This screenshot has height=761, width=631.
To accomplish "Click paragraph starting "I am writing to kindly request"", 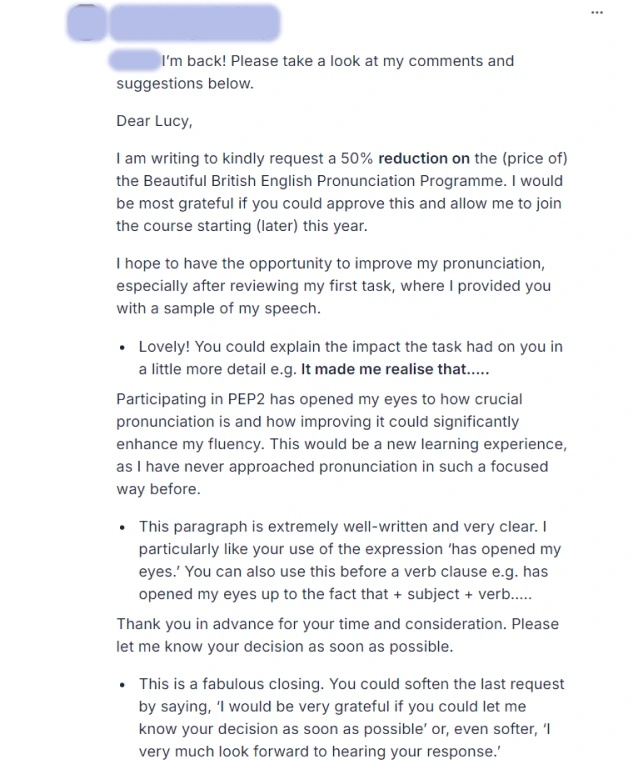I will pos(340,192).
